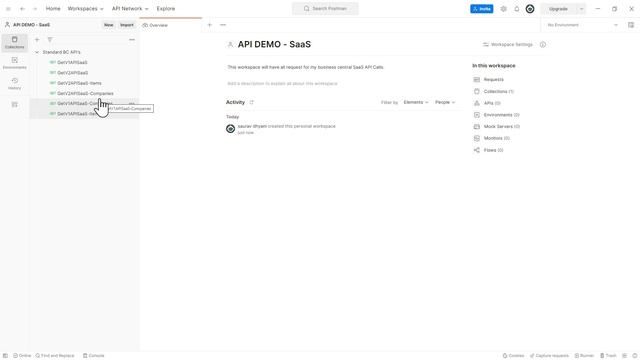
Task: Open the environment quick look icon
Action: (631, 25)
